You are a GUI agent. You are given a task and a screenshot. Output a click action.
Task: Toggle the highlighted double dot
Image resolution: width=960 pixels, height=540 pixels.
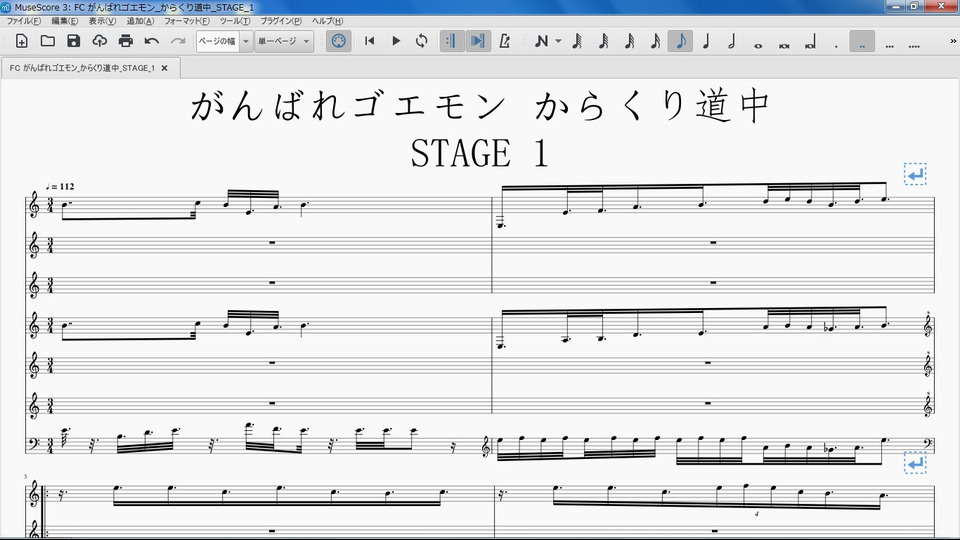[x=862, y=41]
